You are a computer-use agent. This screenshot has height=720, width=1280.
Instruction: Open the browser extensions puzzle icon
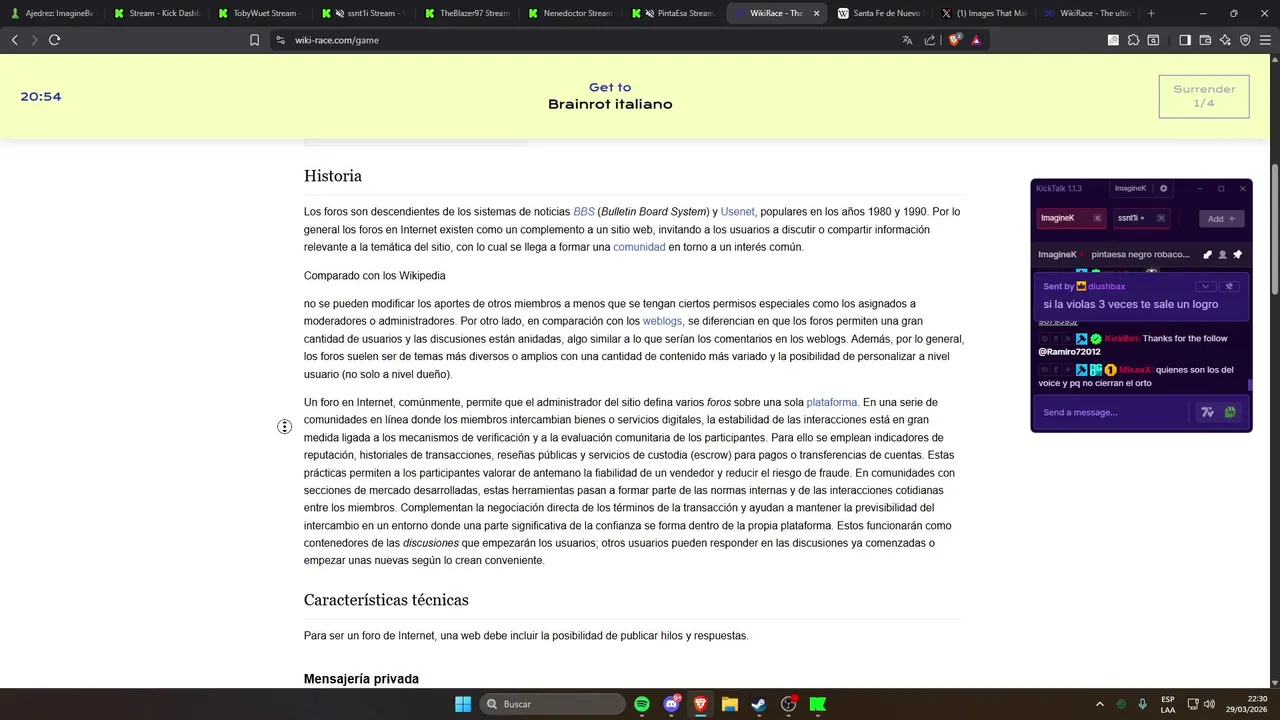click(x=1133, y=40)
